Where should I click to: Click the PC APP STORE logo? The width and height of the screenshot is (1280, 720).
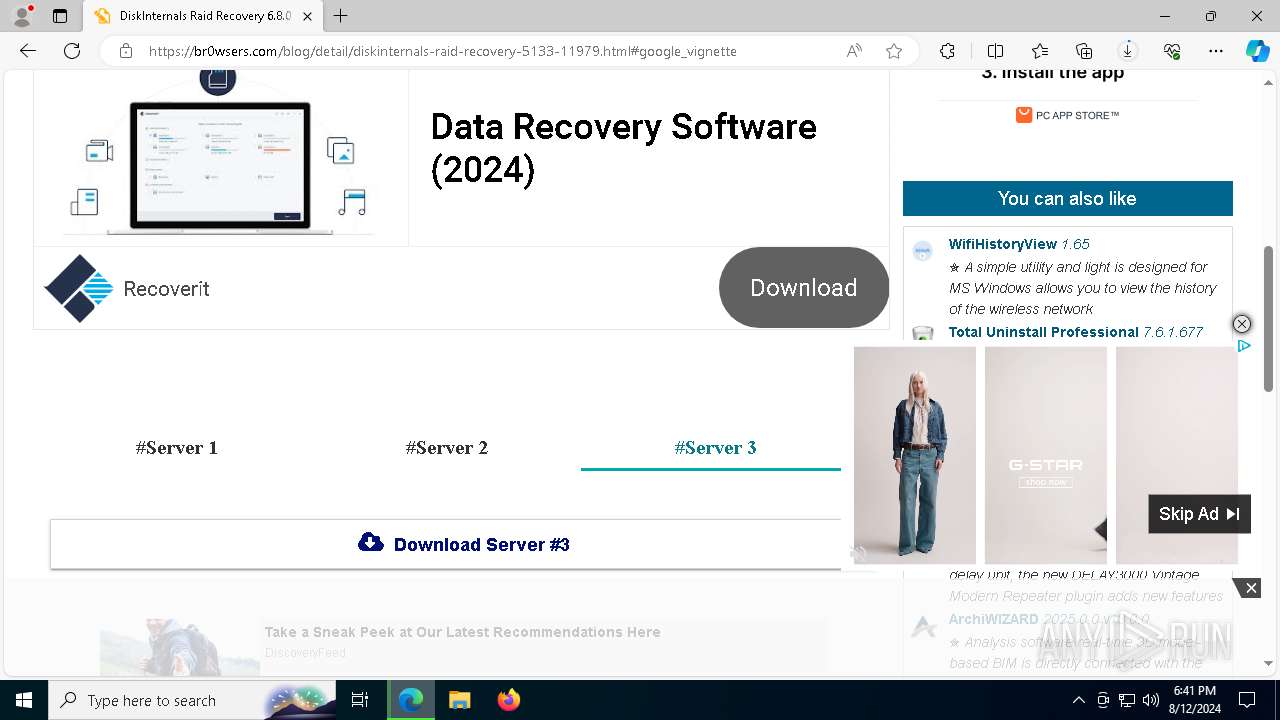1067,115
